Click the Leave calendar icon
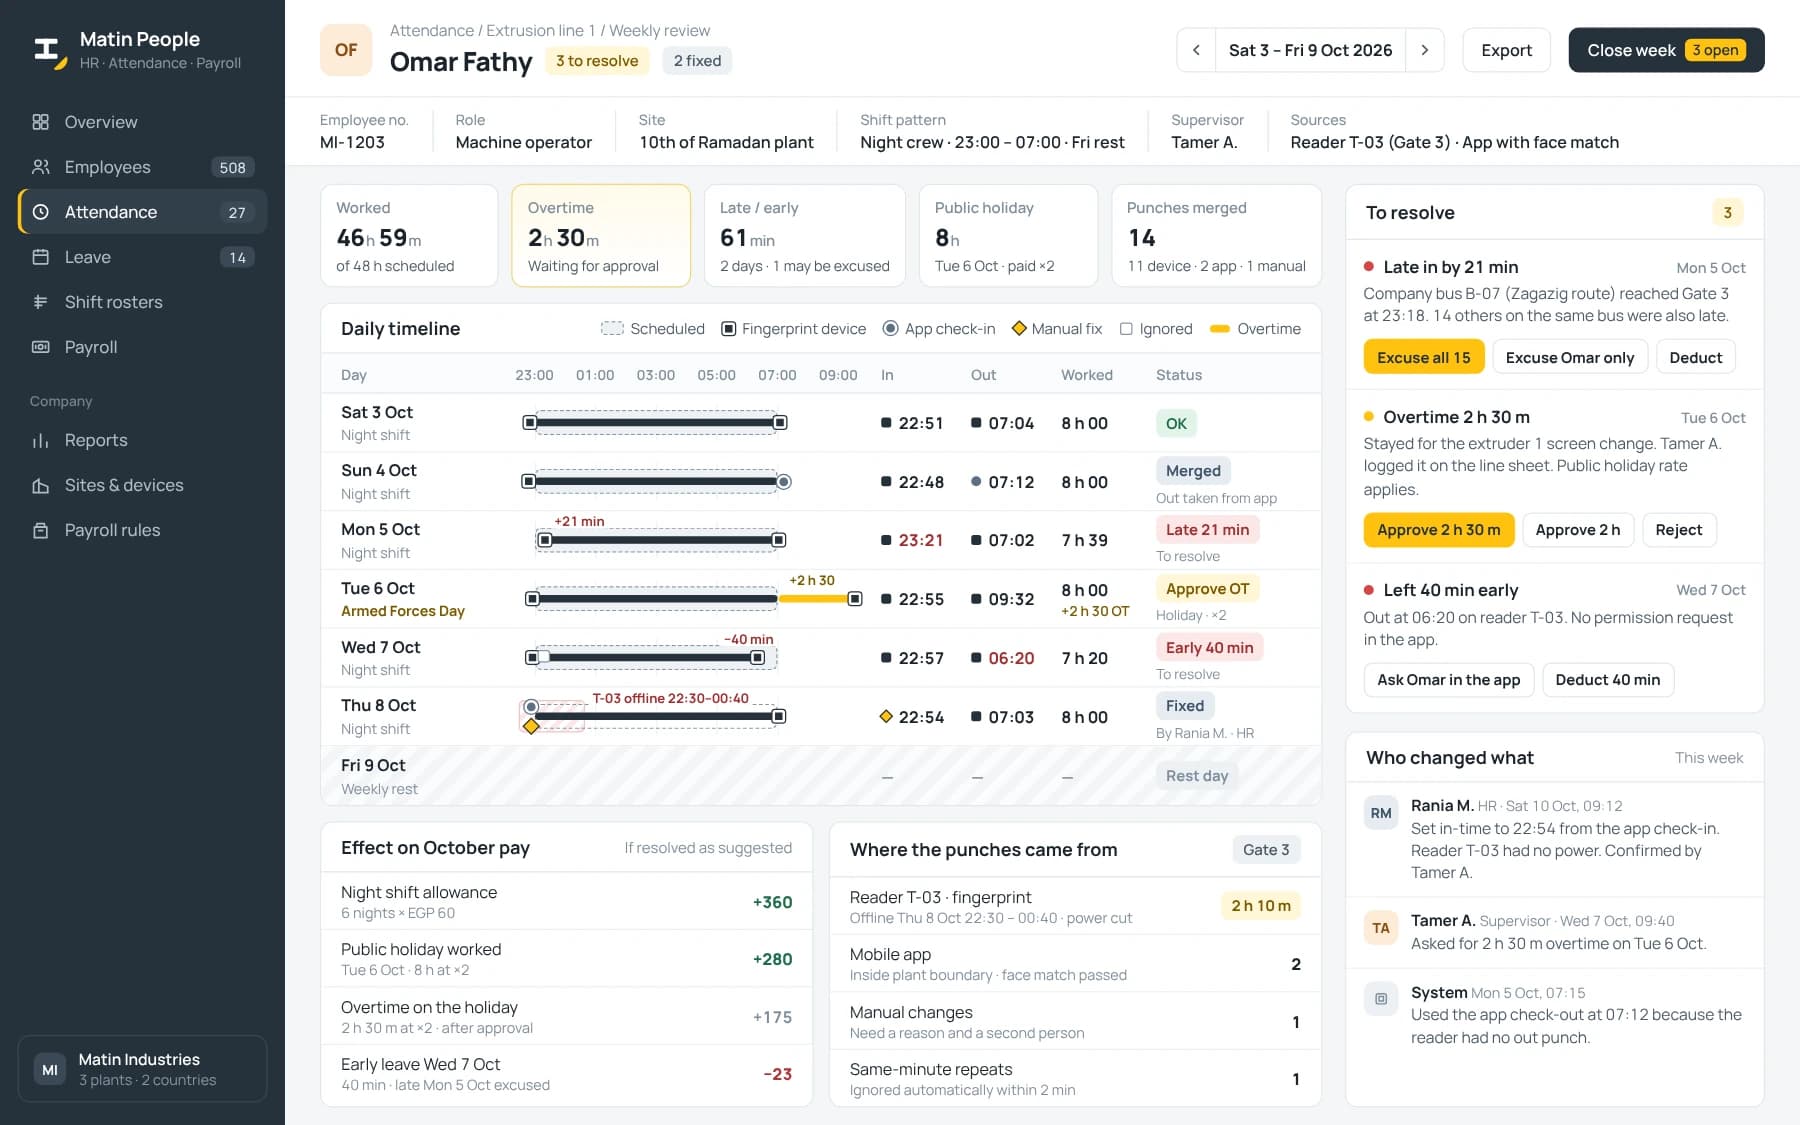Viewport: 1800px width, 1125px height. click(40, 257)
